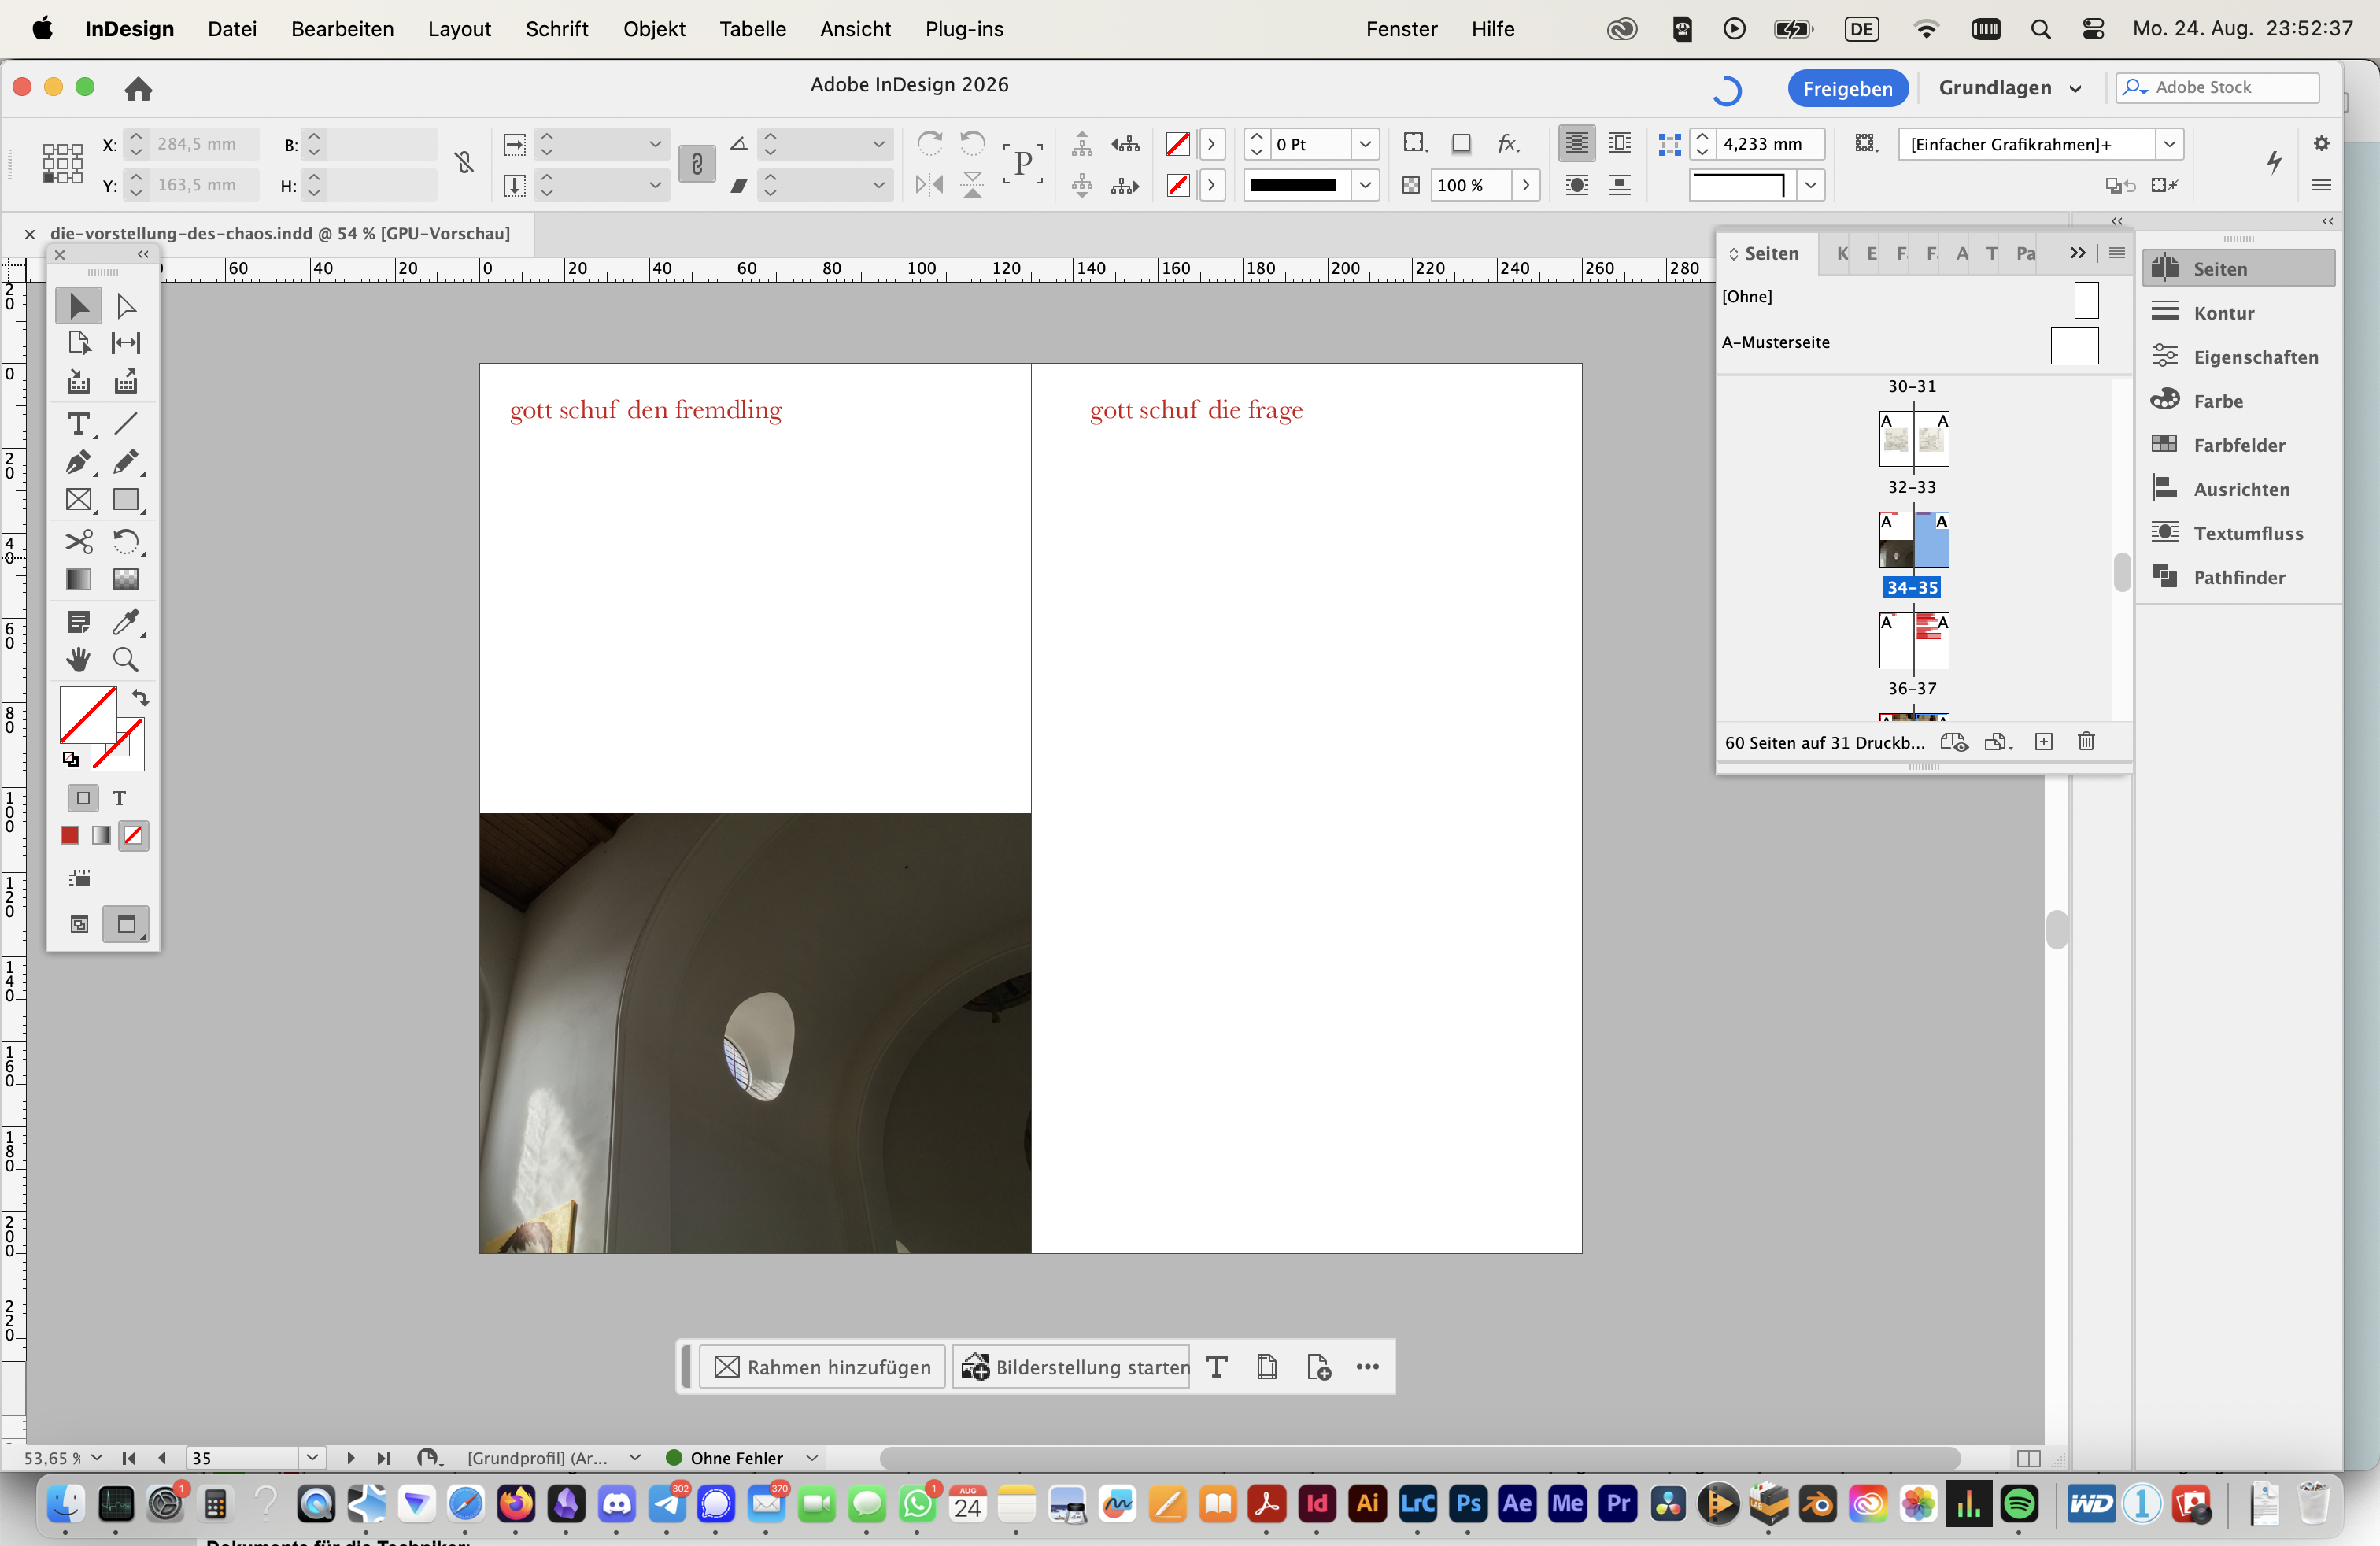The height and width of the screenshot is (1546, 2380).
Task: Select the Pen tool
Action: (x=78, y=462)
